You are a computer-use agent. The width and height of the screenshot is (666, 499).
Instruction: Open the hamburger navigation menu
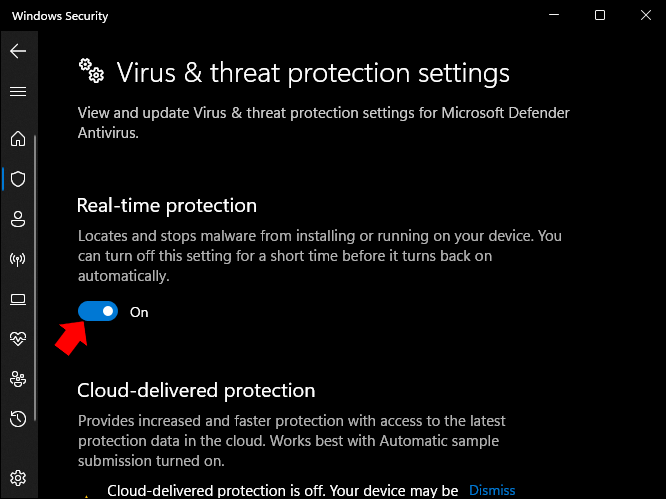pos(18,91)
